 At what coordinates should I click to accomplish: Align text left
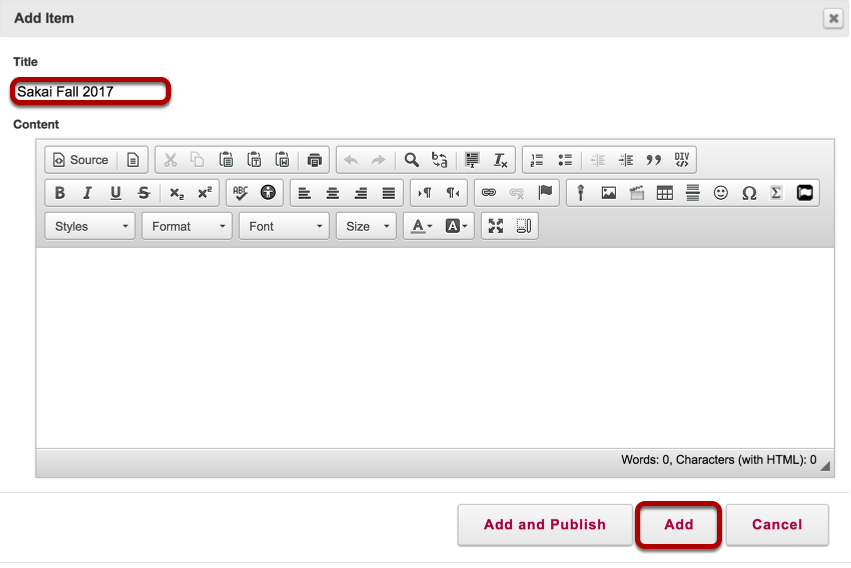pyautogui.click(x=304, y=193)
